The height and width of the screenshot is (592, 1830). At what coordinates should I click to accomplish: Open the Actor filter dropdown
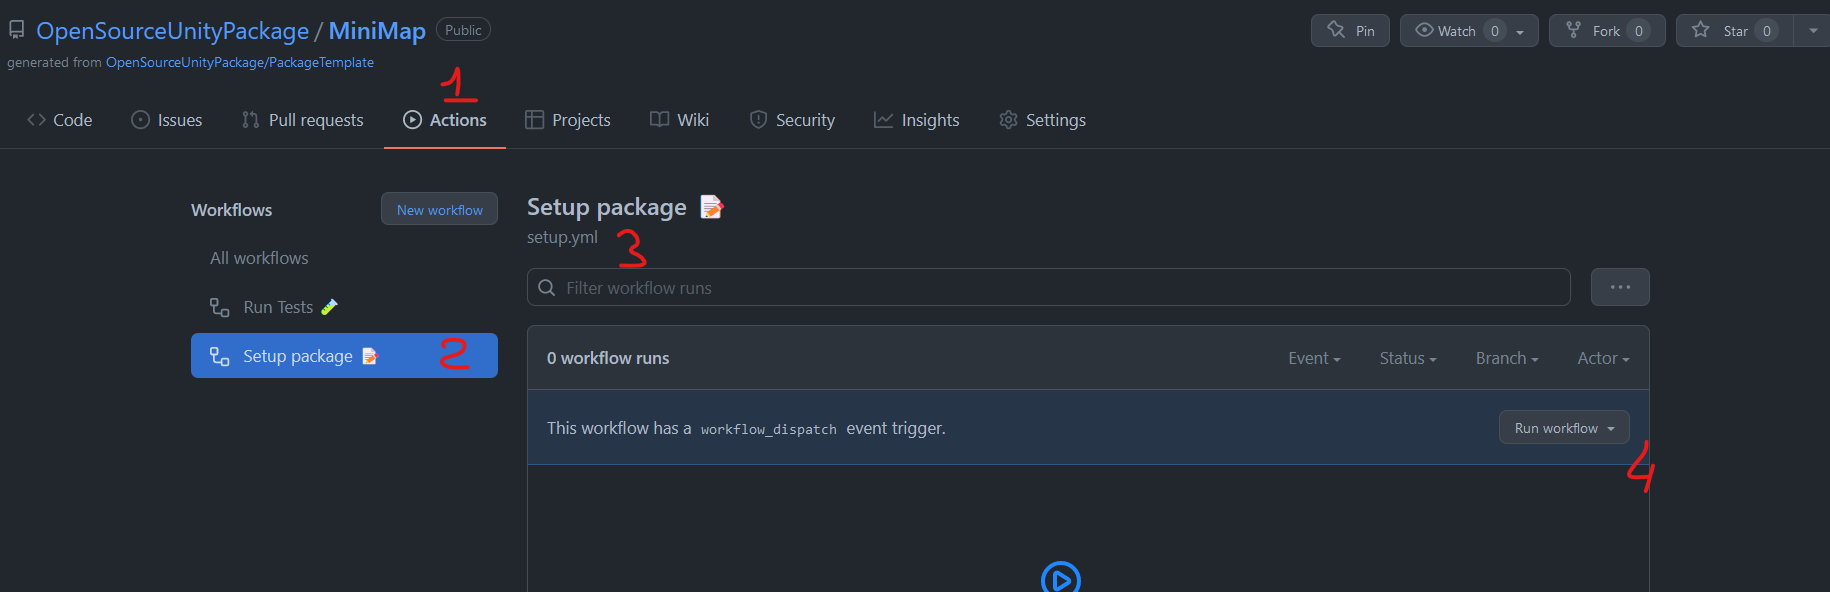point(1602,358)
